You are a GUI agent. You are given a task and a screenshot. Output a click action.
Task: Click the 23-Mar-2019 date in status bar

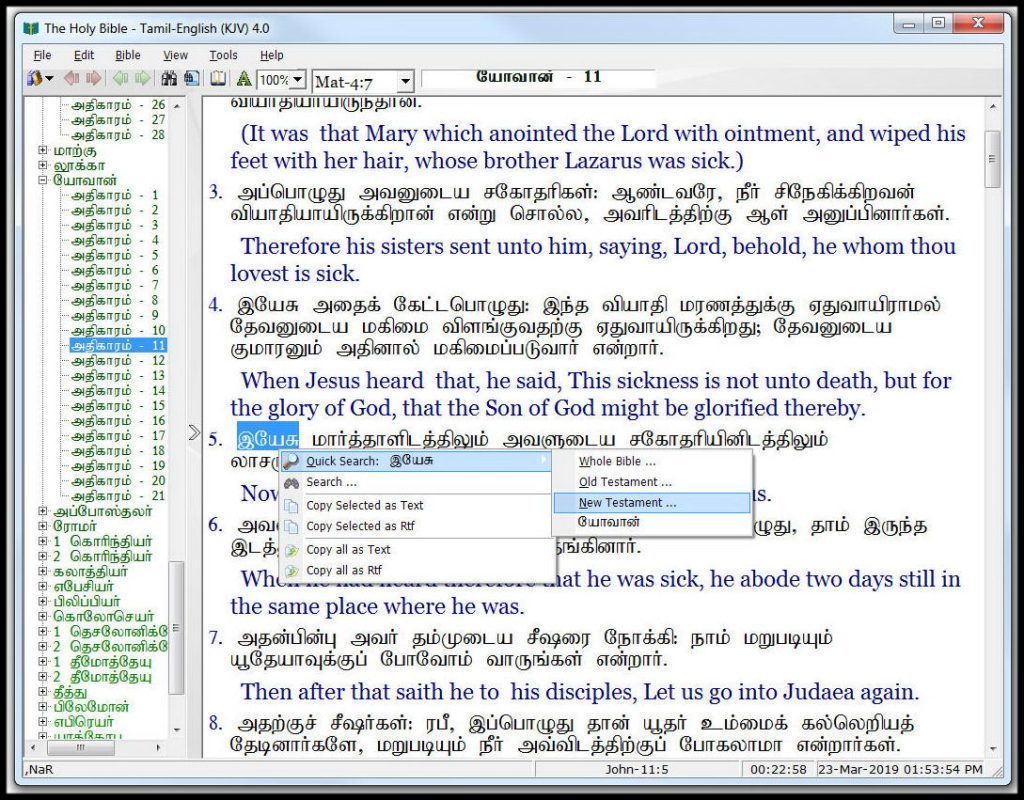click(901, 769)
